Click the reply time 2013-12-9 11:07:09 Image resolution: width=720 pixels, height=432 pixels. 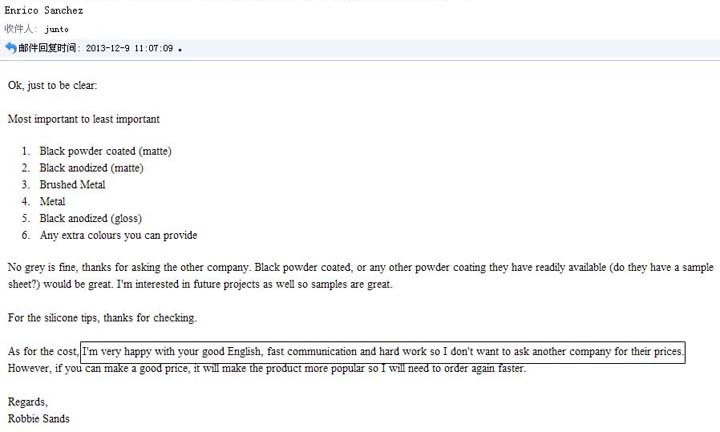click(x=129, y=48)
